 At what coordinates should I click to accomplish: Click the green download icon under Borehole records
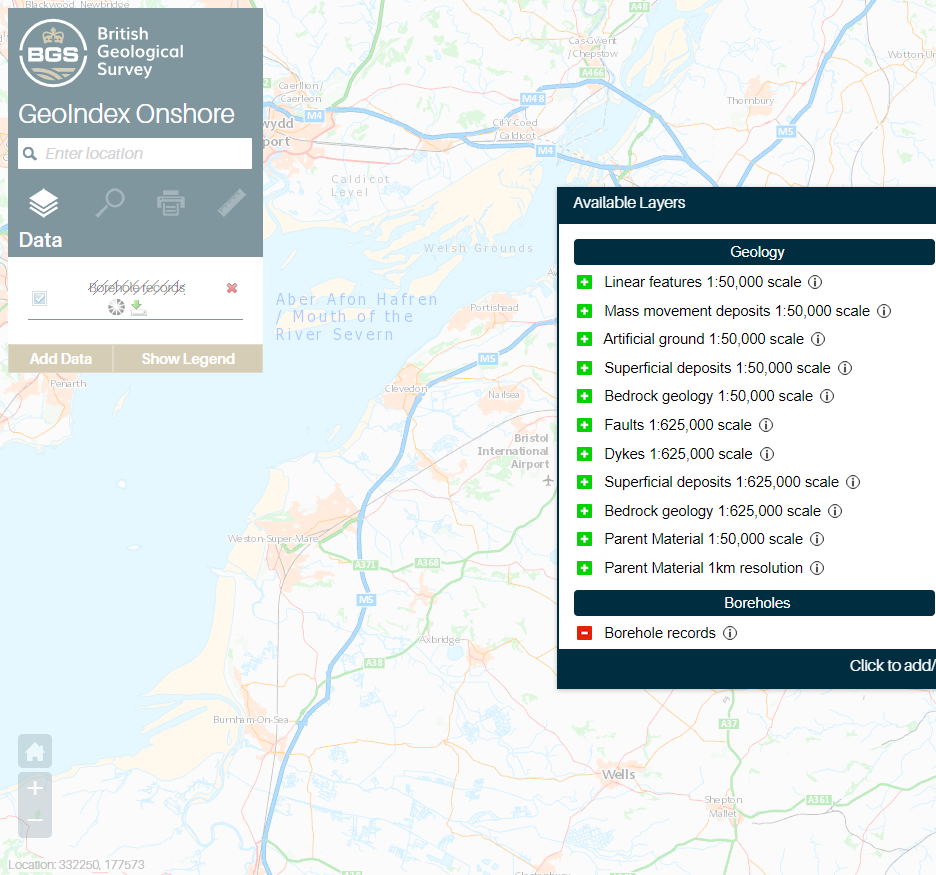point(138,307)
